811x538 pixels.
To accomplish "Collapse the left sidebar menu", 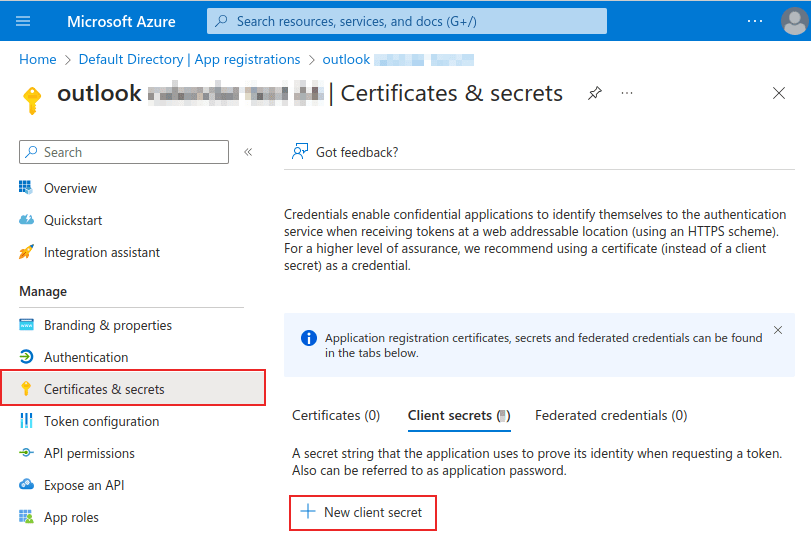I will [248, 152].
